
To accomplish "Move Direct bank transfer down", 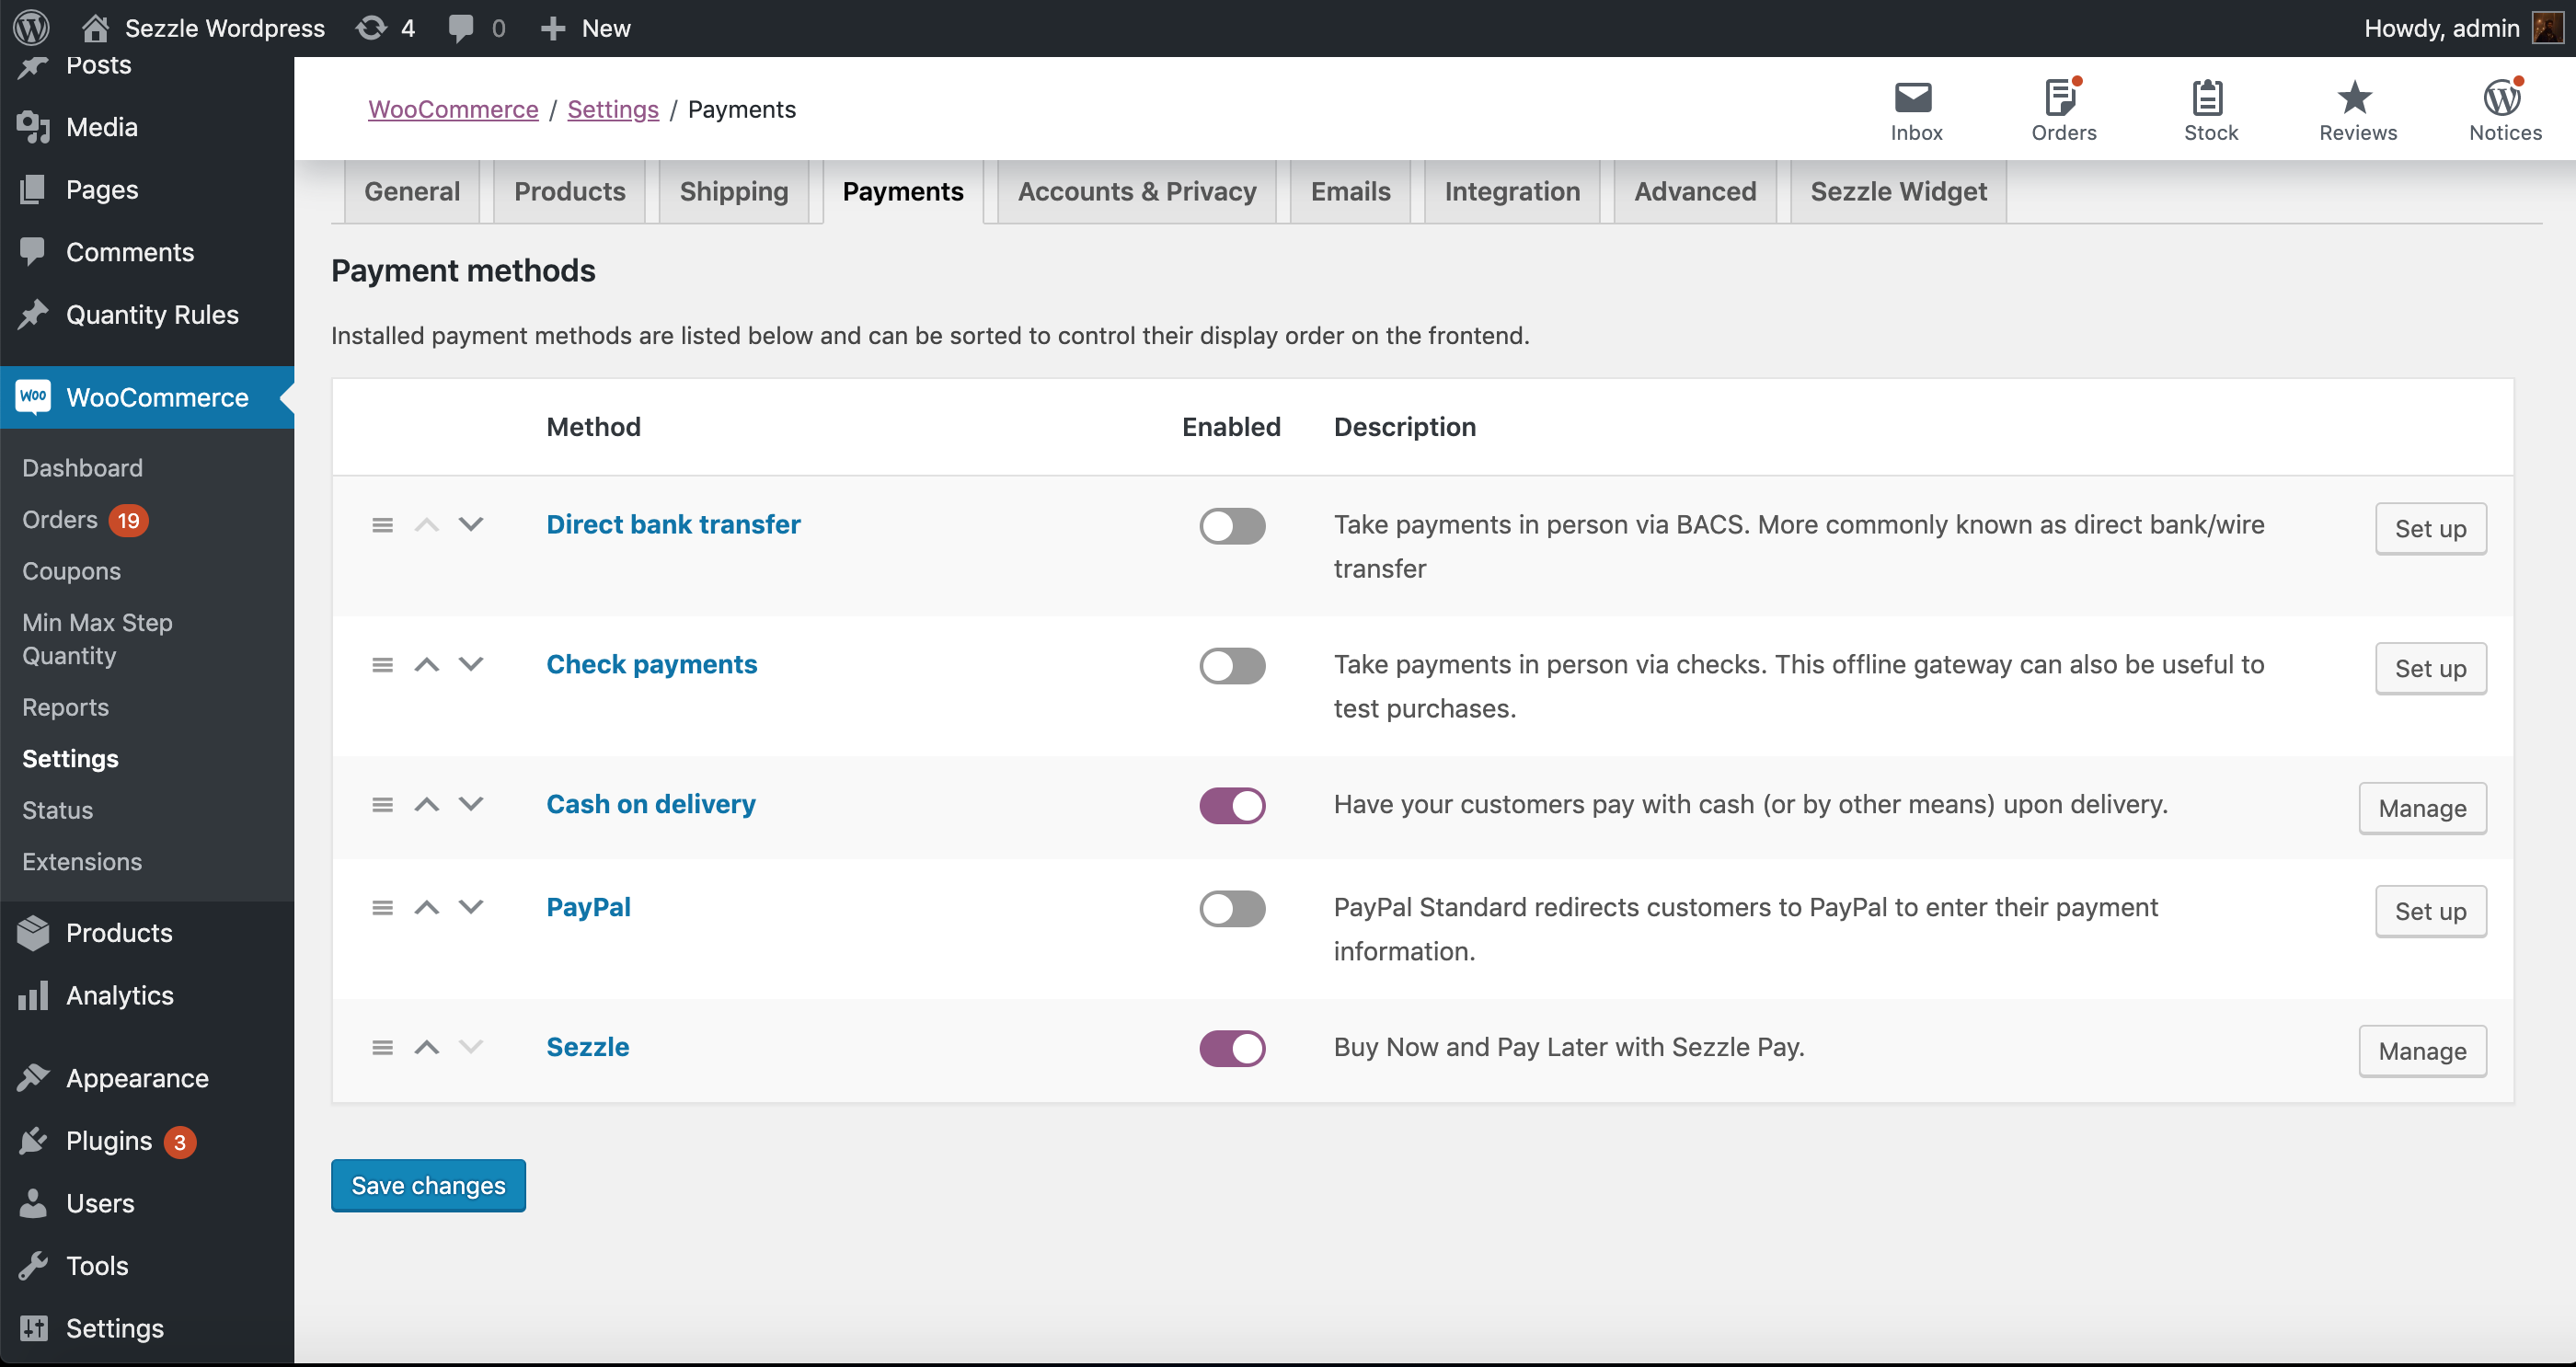I will [471, 525].
